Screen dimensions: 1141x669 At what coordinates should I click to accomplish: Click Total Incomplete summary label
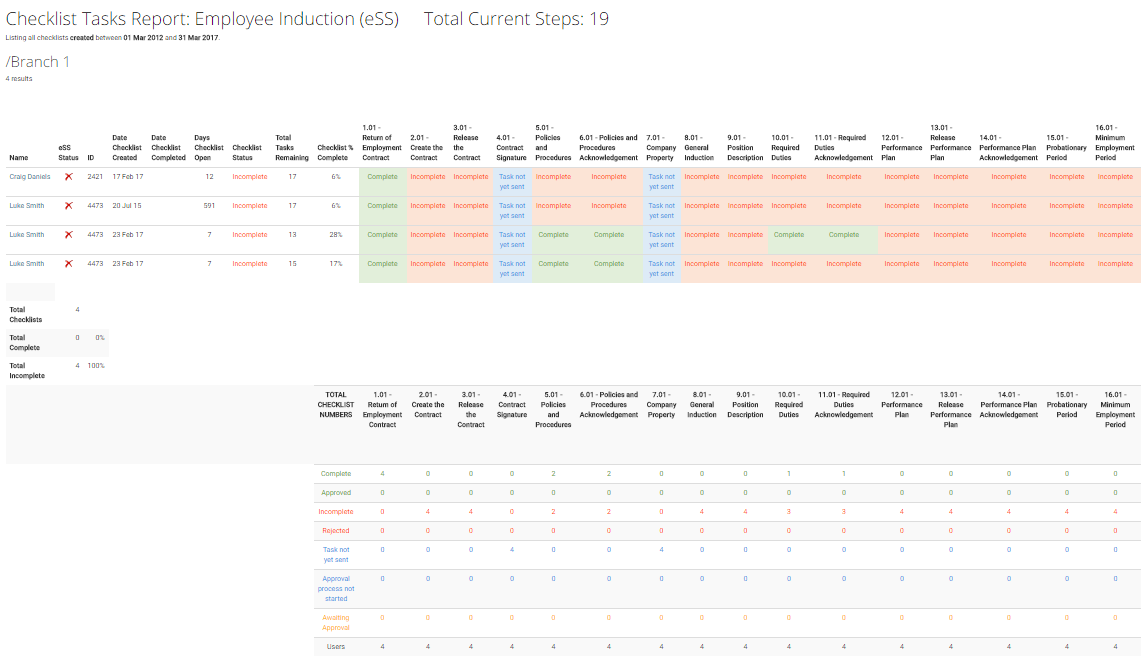[x=27, y=371]
